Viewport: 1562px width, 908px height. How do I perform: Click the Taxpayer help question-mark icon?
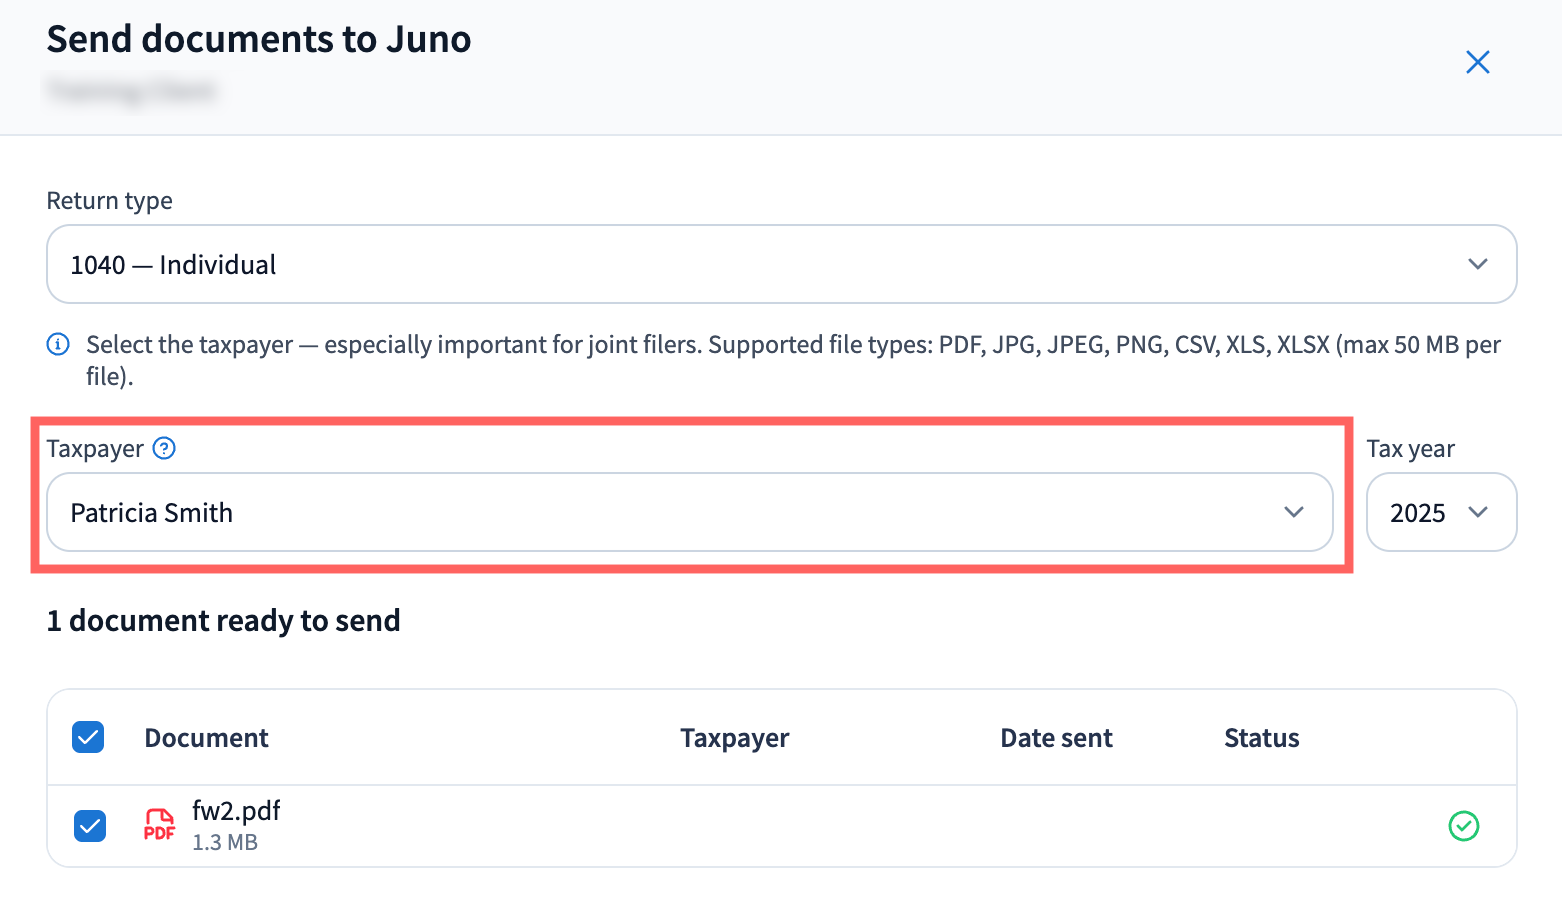(x=164, y=448)
